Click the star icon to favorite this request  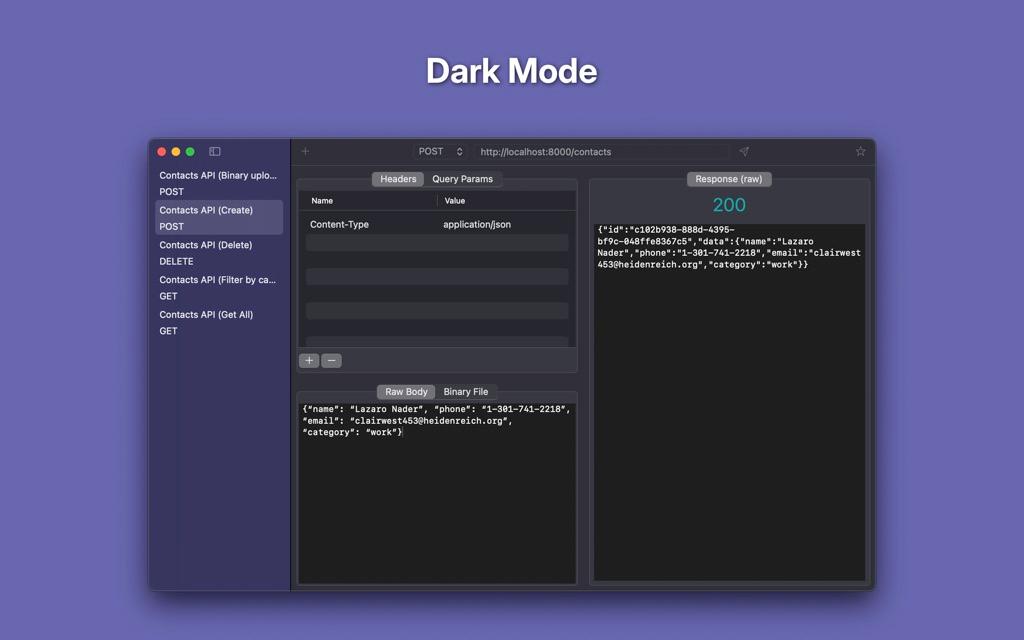(860, 151)
